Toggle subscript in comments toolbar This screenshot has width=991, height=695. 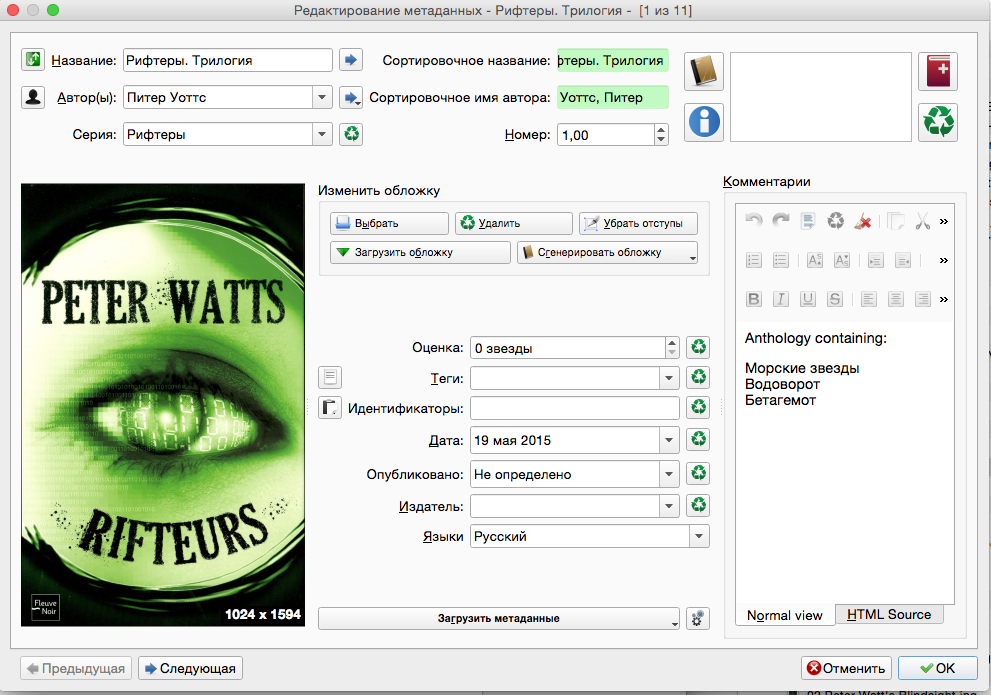[842, 260]
